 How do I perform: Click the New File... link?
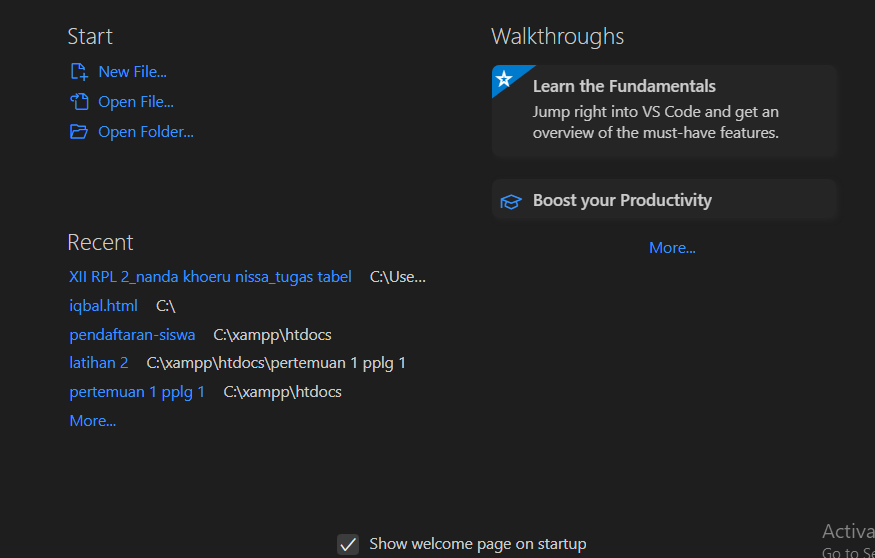click(133, 71)
